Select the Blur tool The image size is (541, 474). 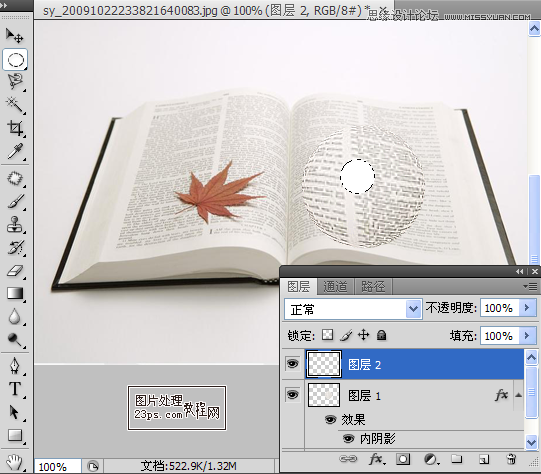pos(15,317)
